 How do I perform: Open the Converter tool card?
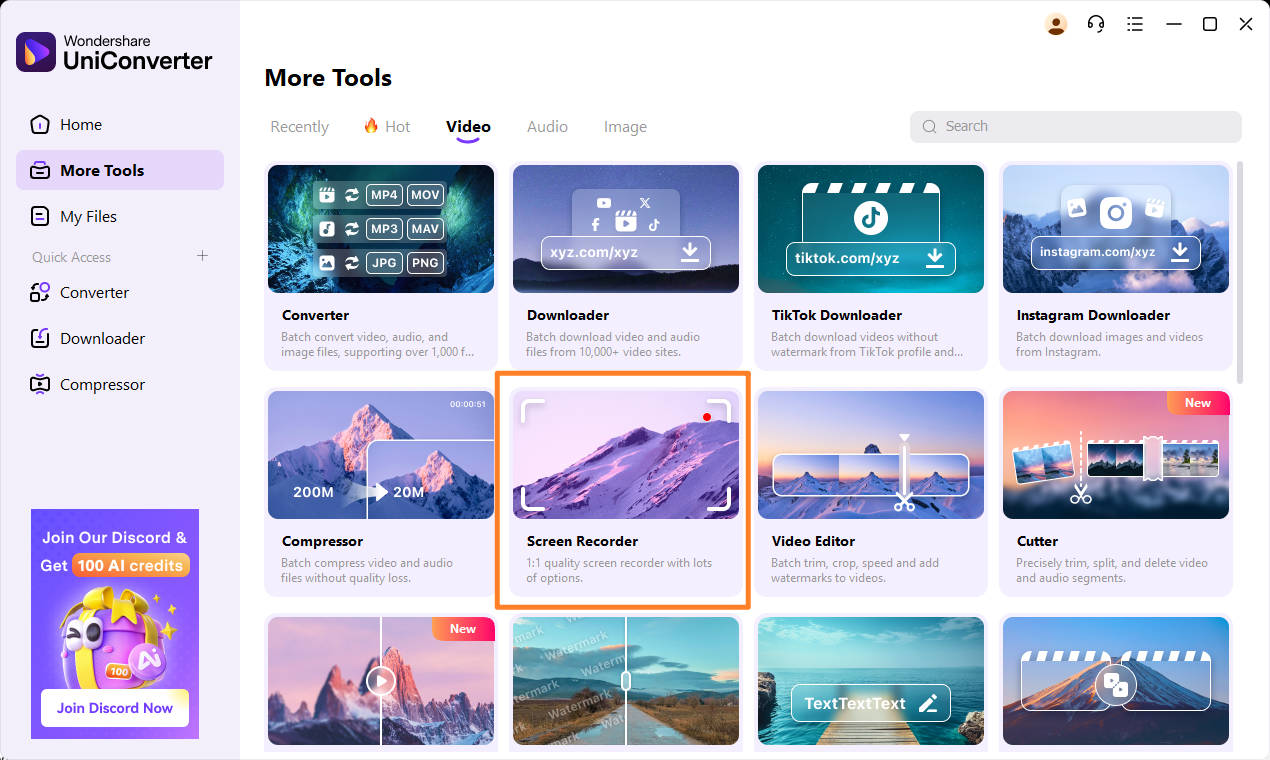380,266
